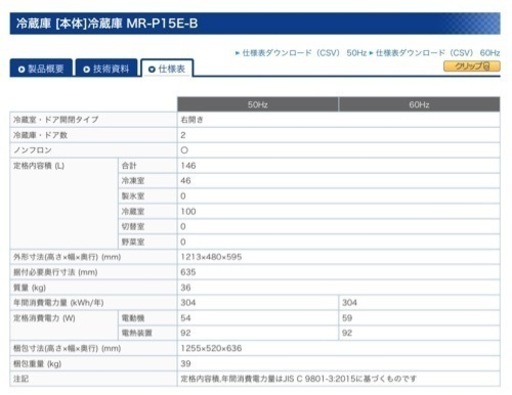Click the ノンフロン circle mark value

pos(184,150)
